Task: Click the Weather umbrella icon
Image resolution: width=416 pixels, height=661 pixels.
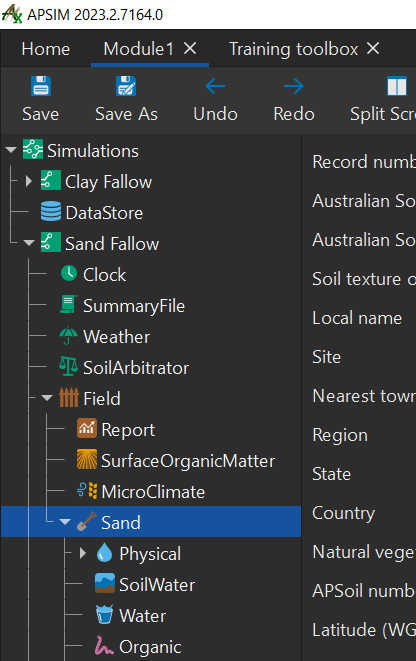Action: pyautogui.click(x=68, y=336)
